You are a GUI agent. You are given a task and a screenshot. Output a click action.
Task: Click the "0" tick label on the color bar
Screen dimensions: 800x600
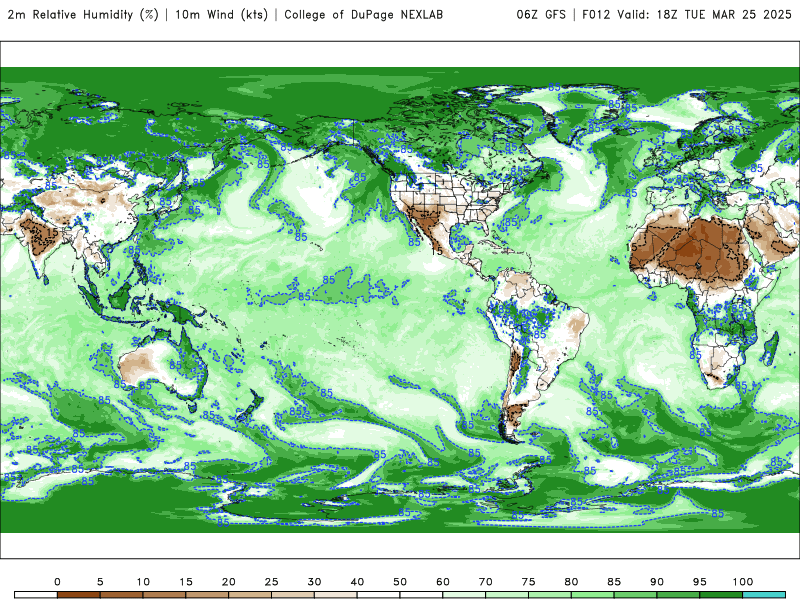click(57, 582)
